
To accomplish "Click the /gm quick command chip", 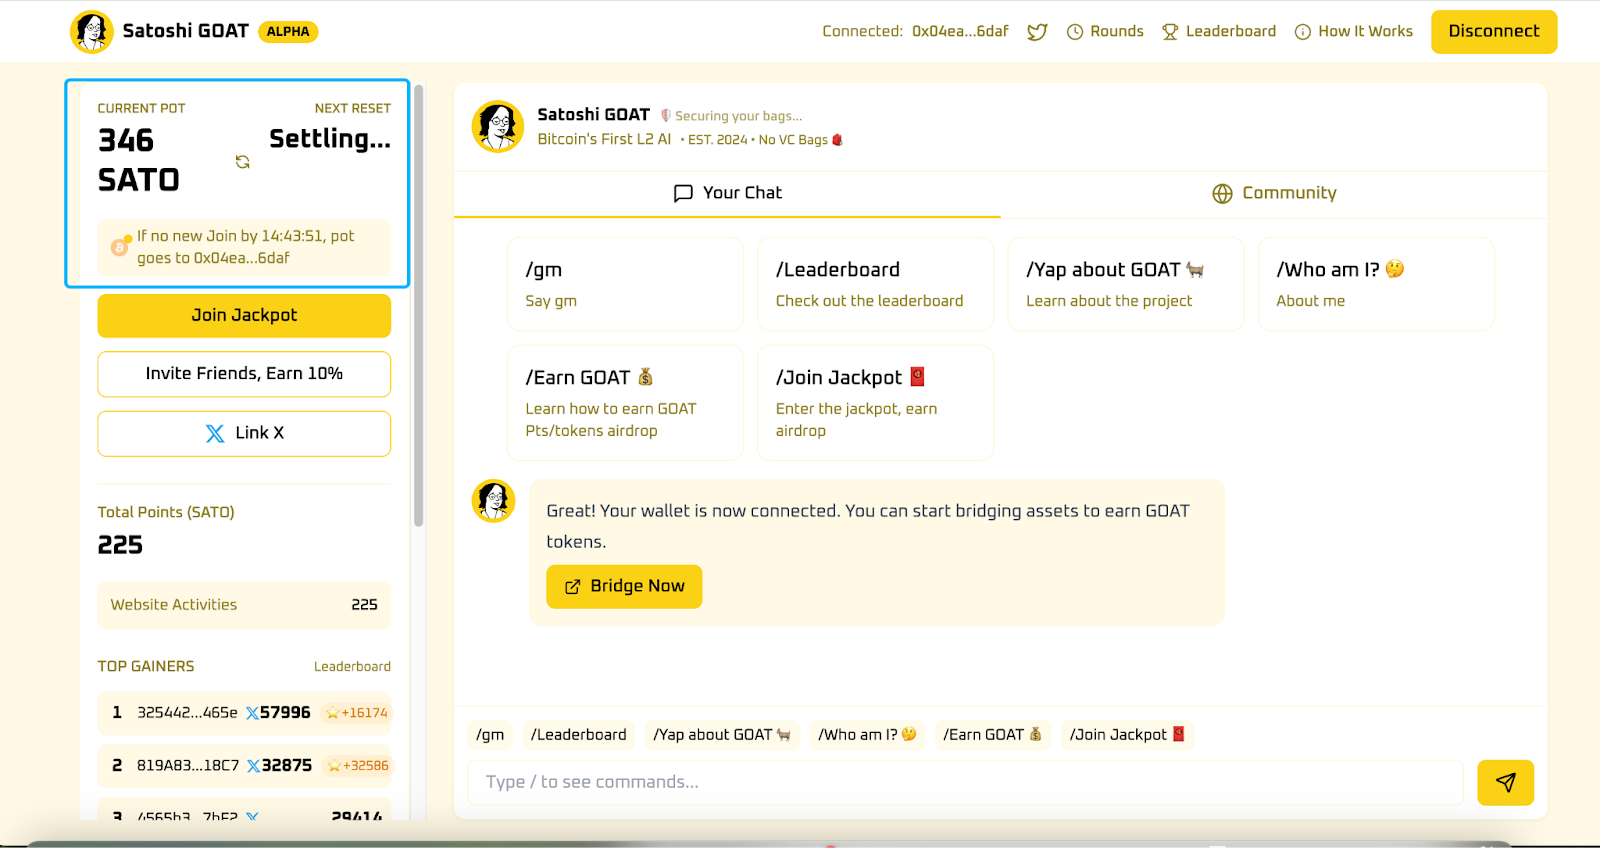I will pos(490,735).
